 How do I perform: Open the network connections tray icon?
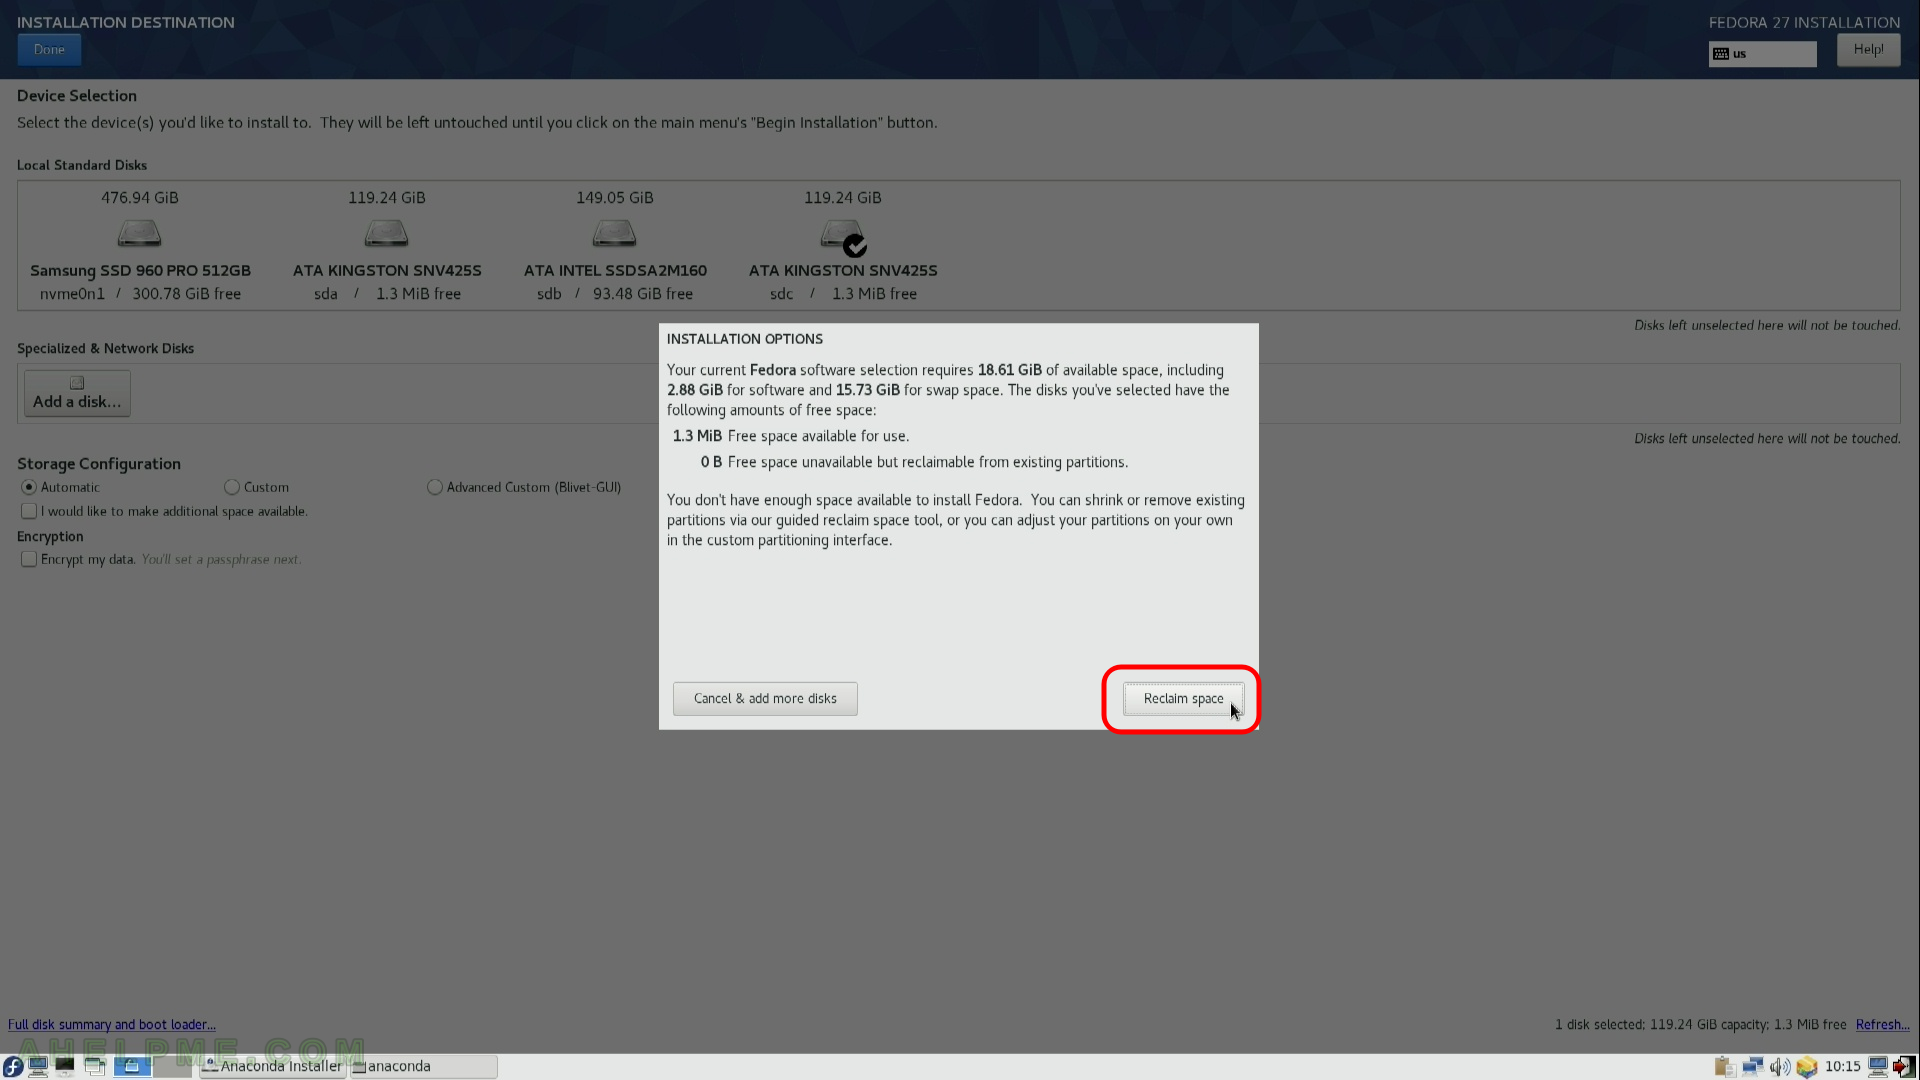pyautogui.click(x=1752, y=1067)
